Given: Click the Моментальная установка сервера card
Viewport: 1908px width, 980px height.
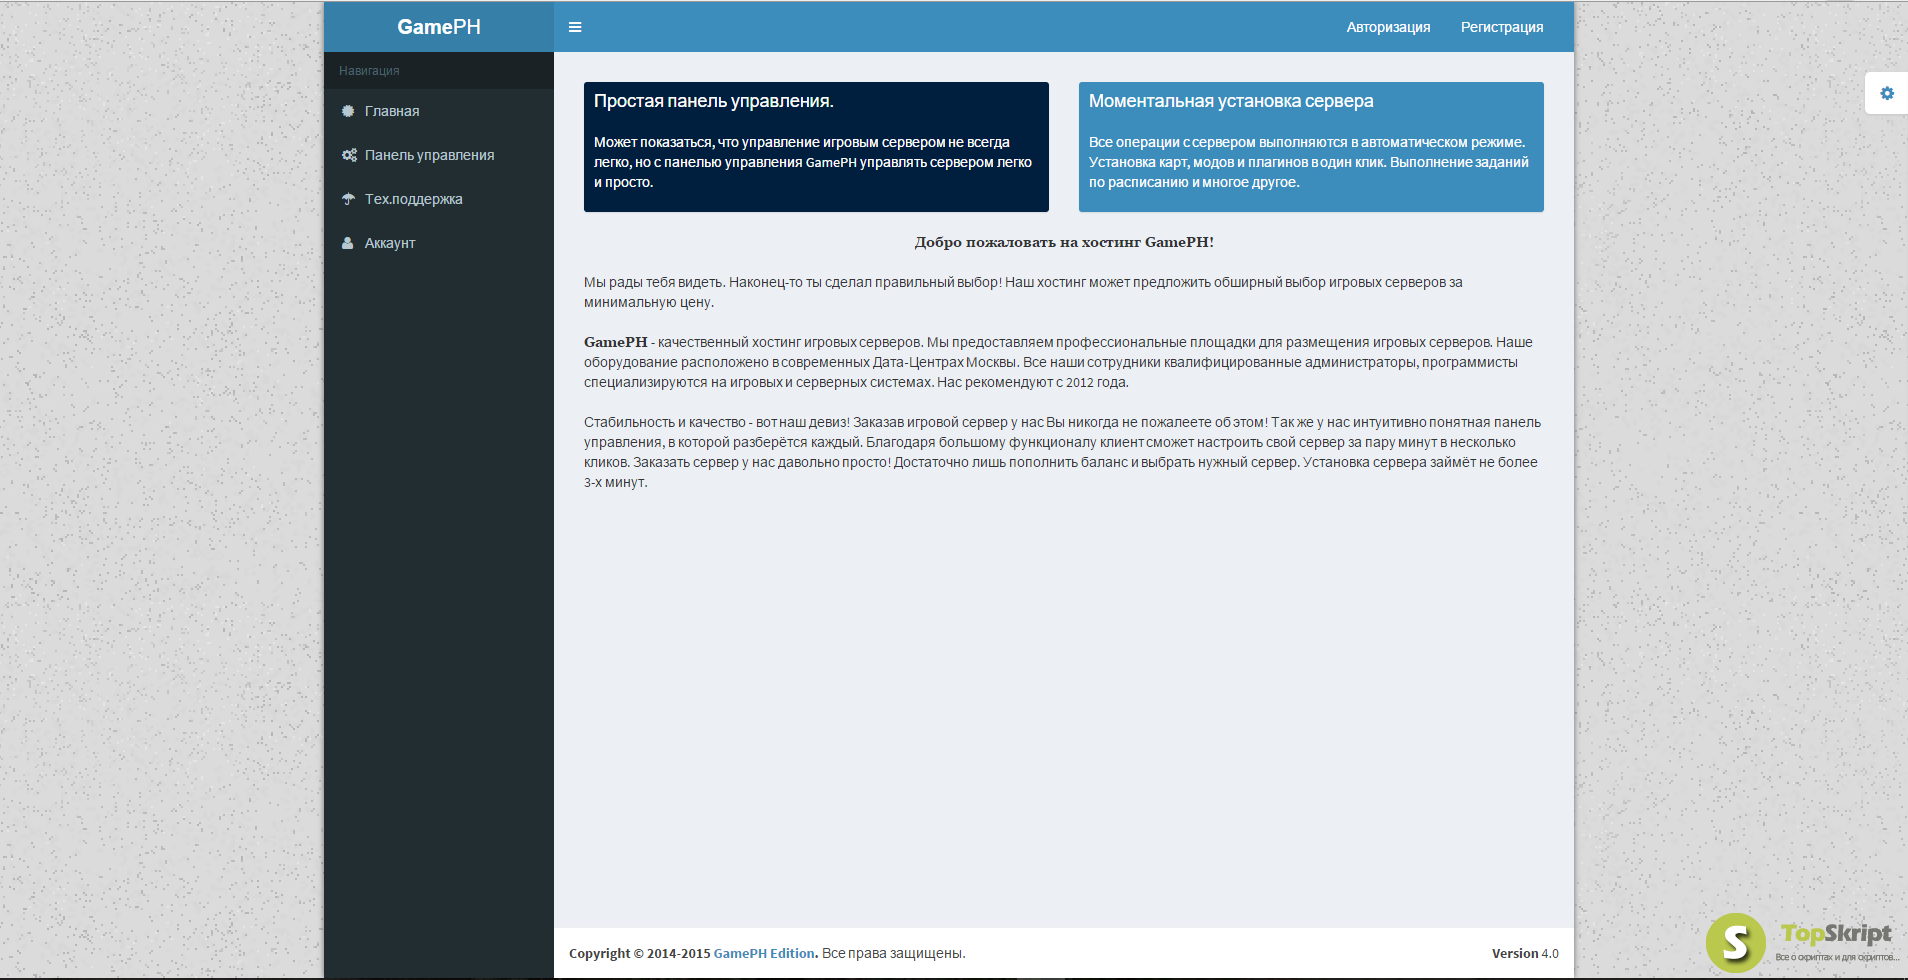Looking at the screenshot, I should [1311, 147].
